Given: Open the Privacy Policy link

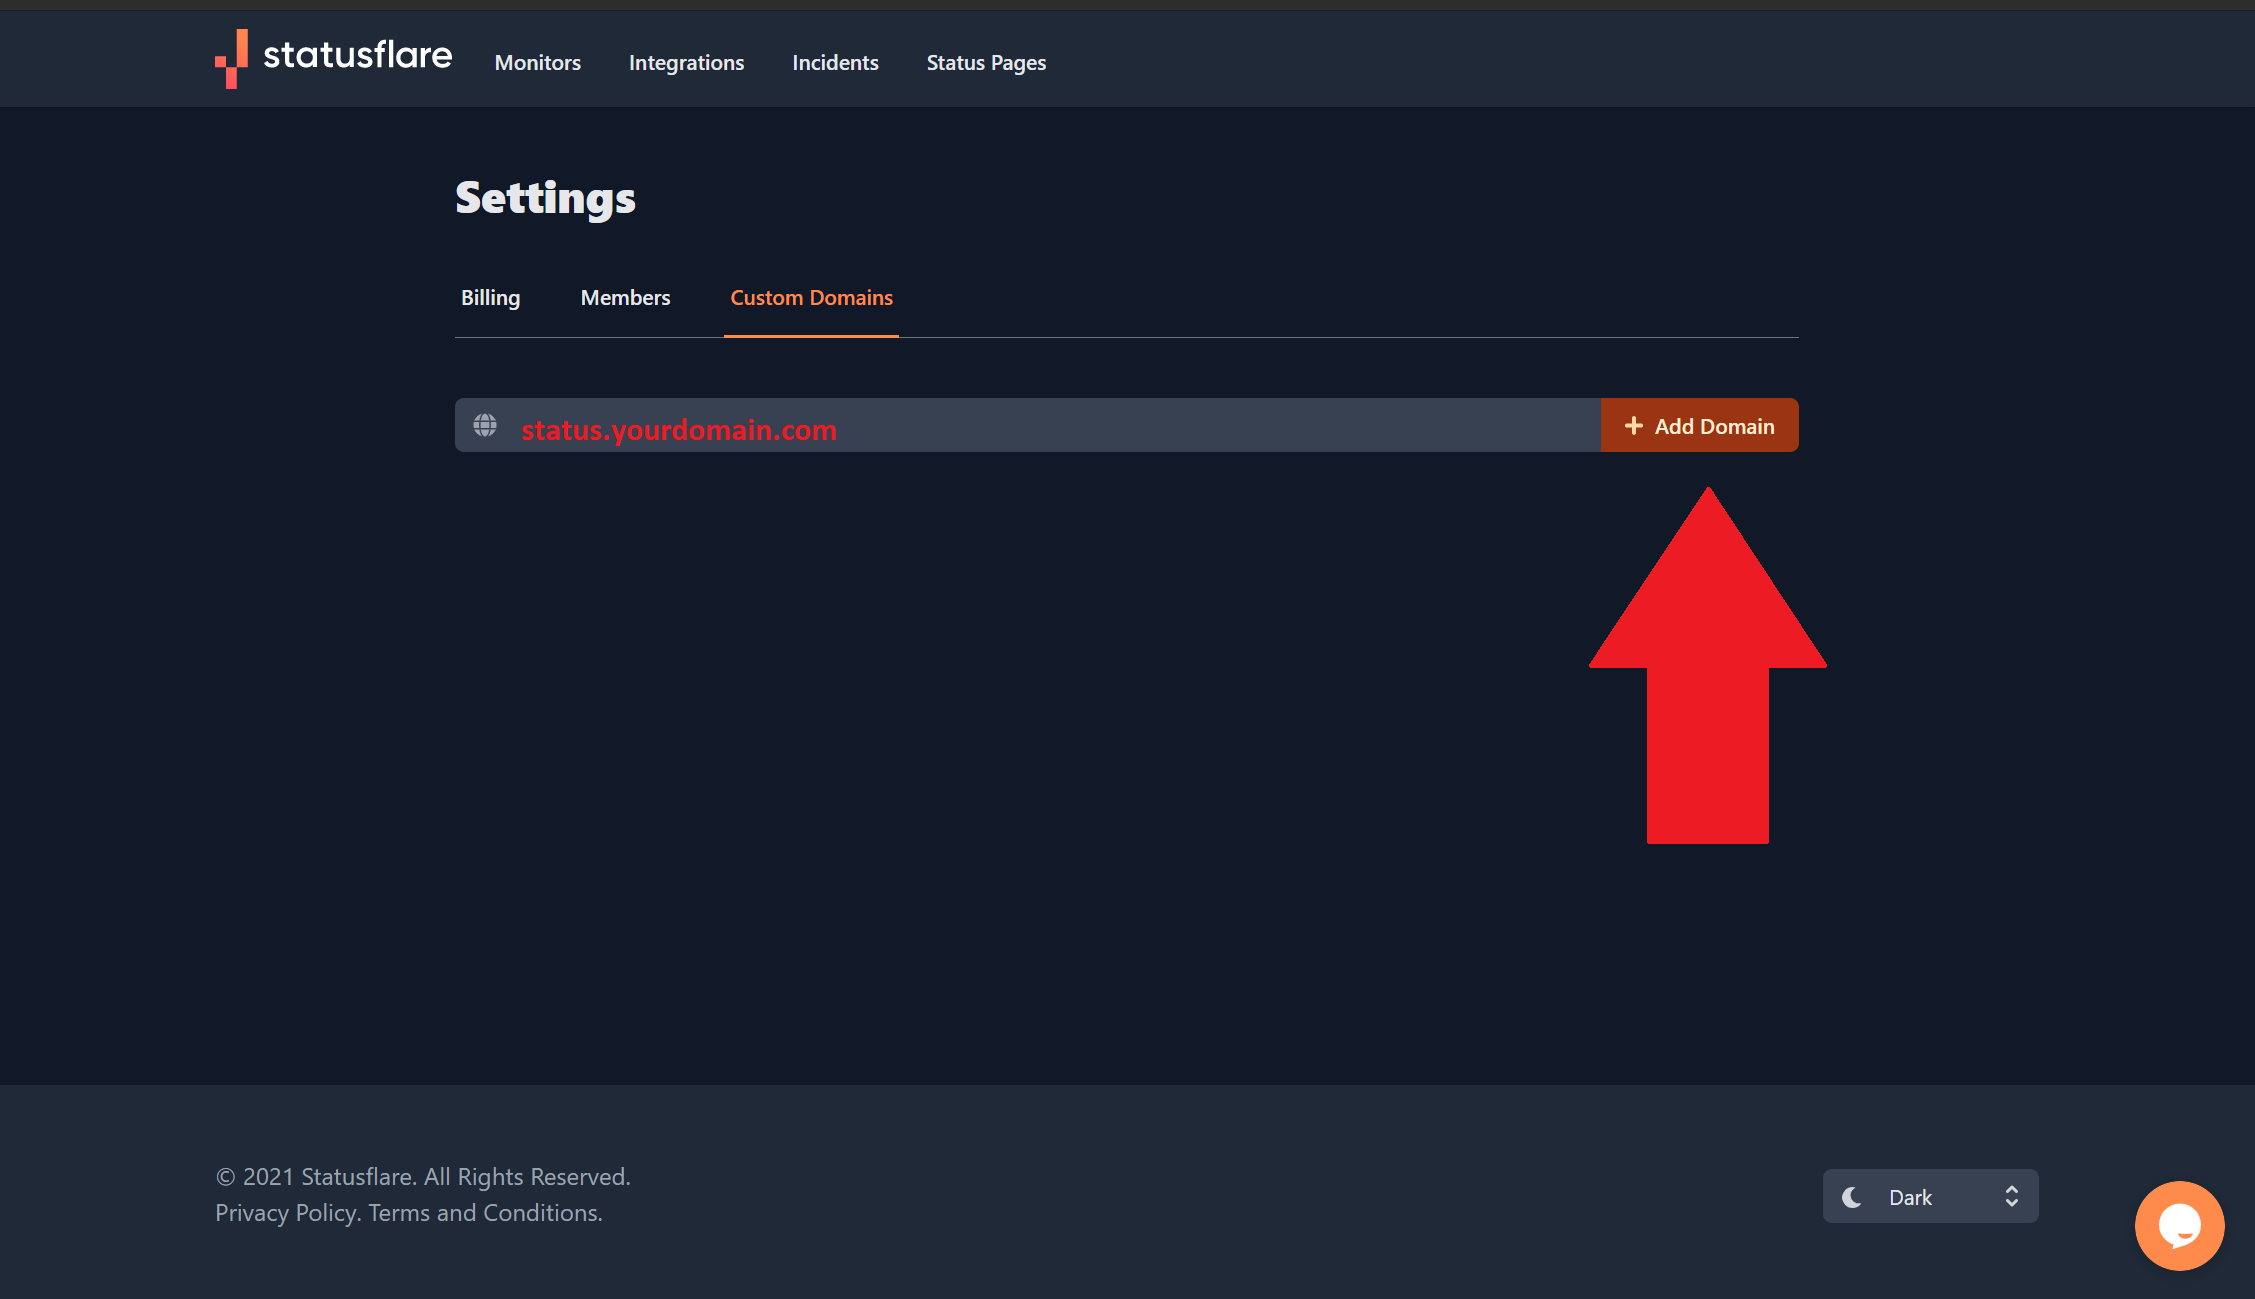Looking at the screenshot, I should point(287,1213).
